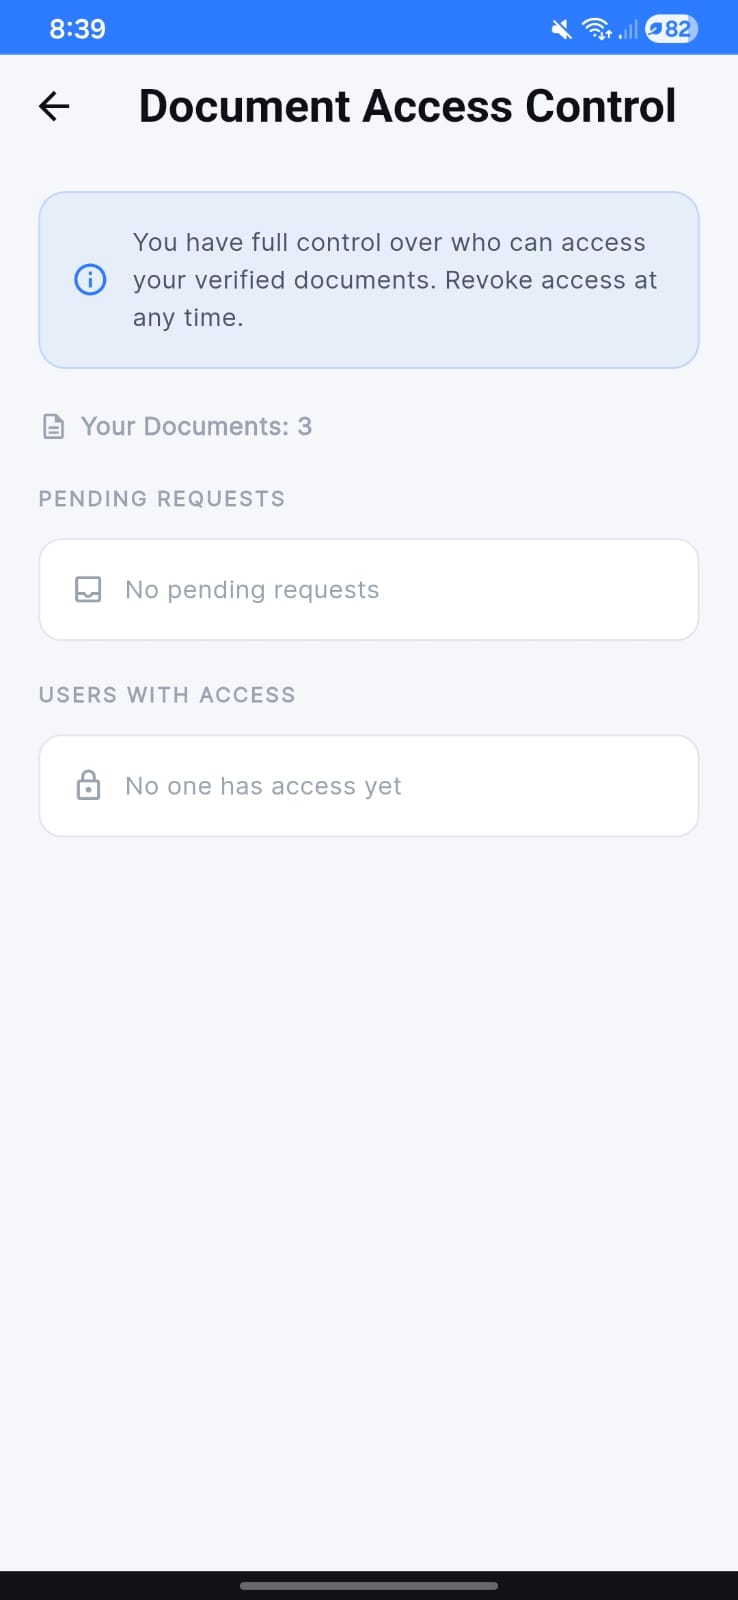Tap the full control info banner text
This screenshot has height=1600, width=738.
(395, 280)
